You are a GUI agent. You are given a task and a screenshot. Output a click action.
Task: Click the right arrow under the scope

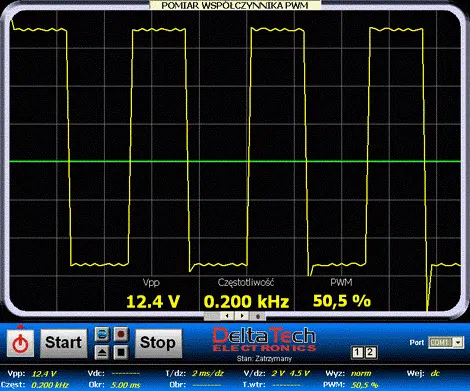pyautogui.click(x=242, y=316)
